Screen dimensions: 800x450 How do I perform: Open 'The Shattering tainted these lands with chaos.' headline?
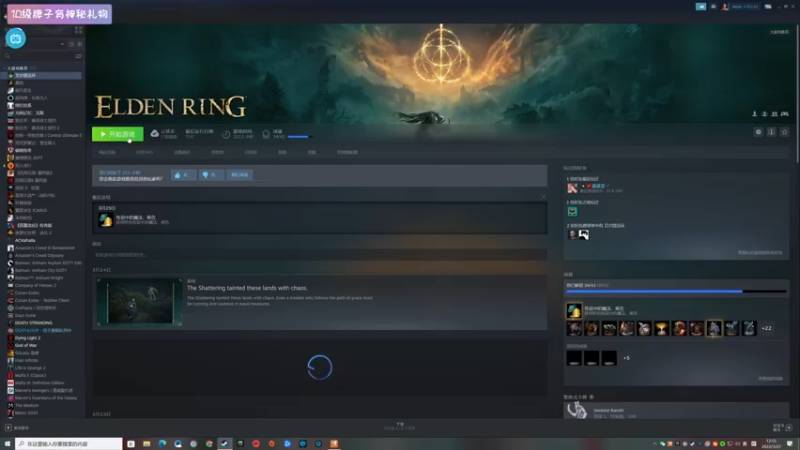247,288
